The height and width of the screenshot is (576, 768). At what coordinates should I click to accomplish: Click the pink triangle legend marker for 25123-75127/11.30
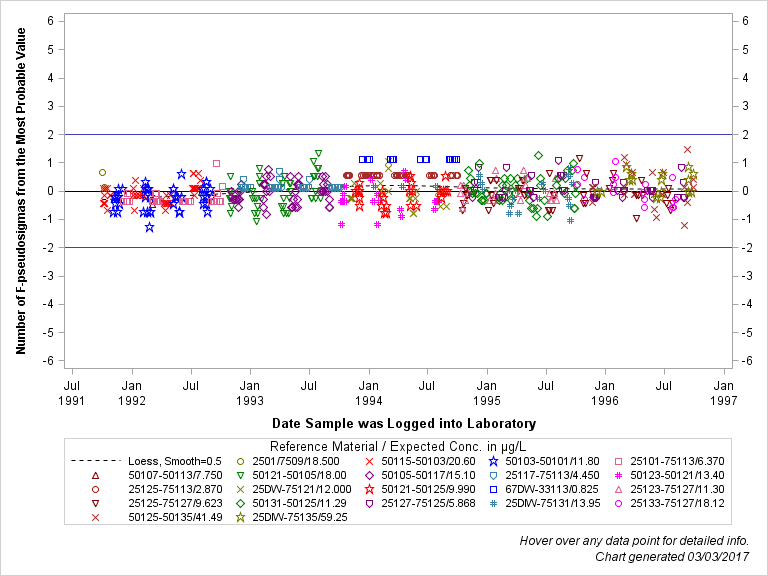[x=619, y=489]
